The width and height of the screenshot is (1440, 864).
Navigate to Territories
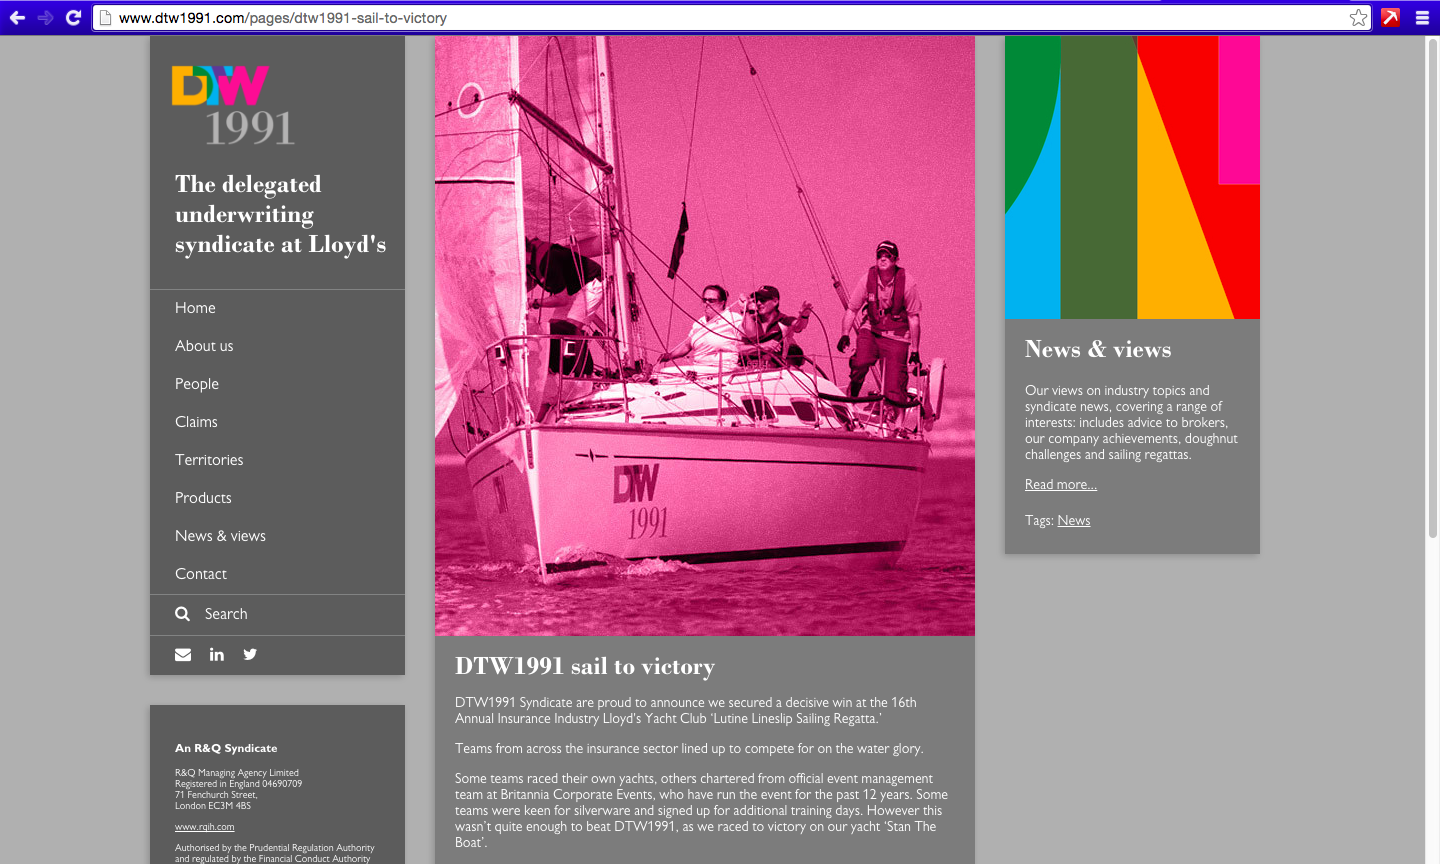[x=209, y=460]
